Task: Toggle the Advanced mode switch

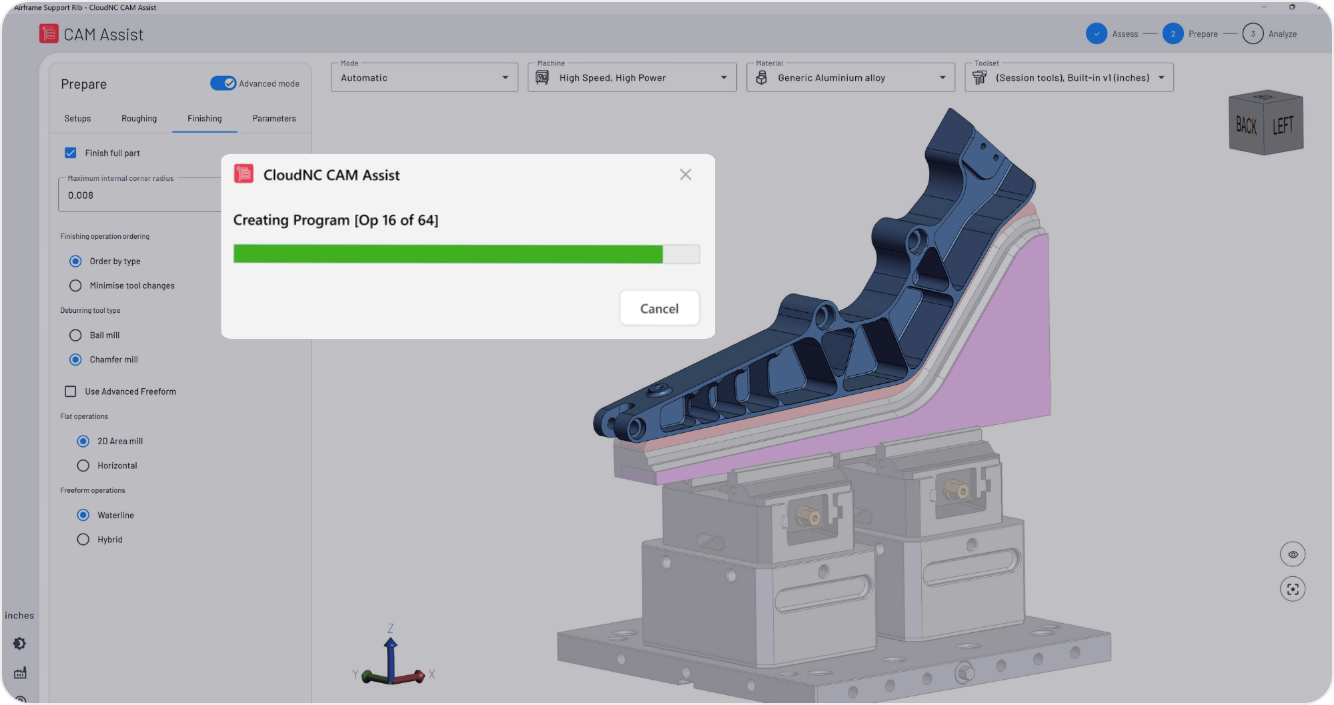Action: pyautogui.click(x=222, y=83)
